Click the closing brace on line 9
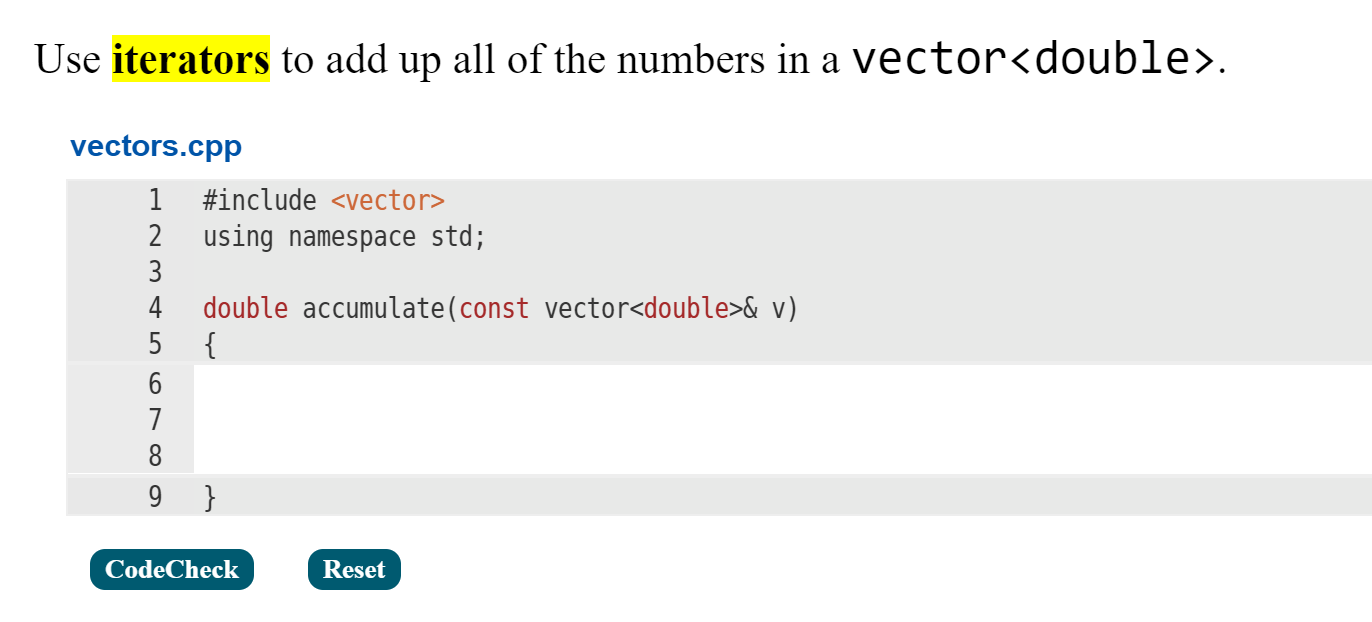Viewport: 1372px width, 622px height. 208,494
